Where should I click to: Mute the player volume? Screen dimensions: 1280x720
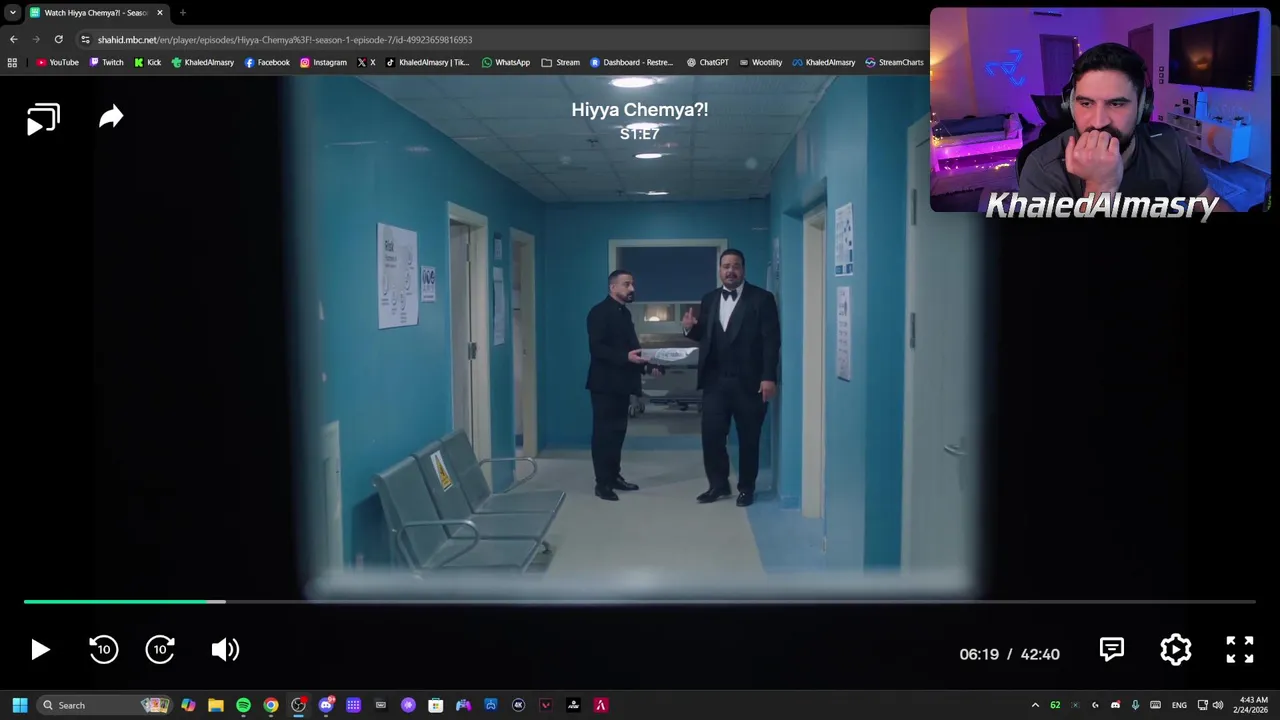225,650
